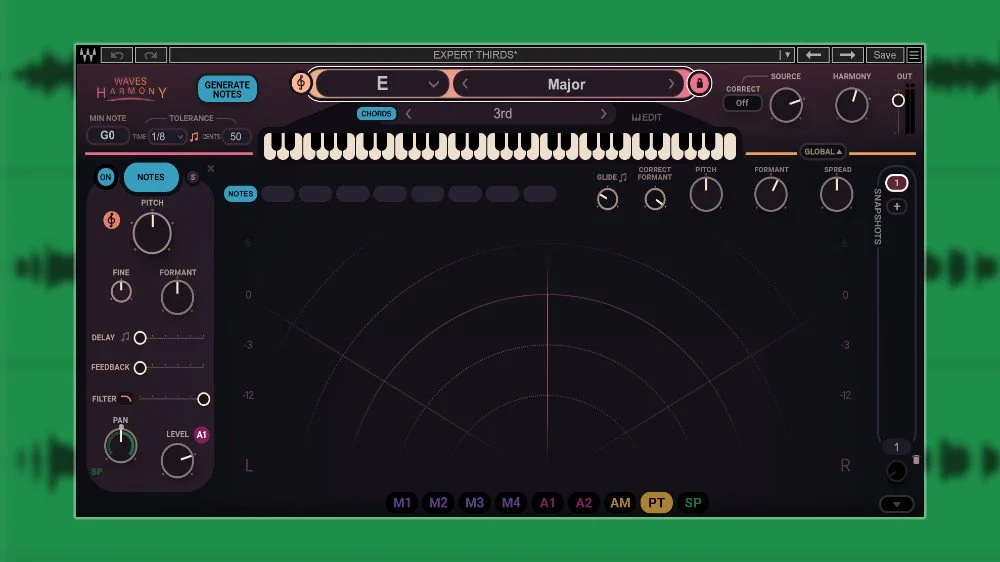
Task: Click the voice panel NOTES button
Action: pos(151,177)
